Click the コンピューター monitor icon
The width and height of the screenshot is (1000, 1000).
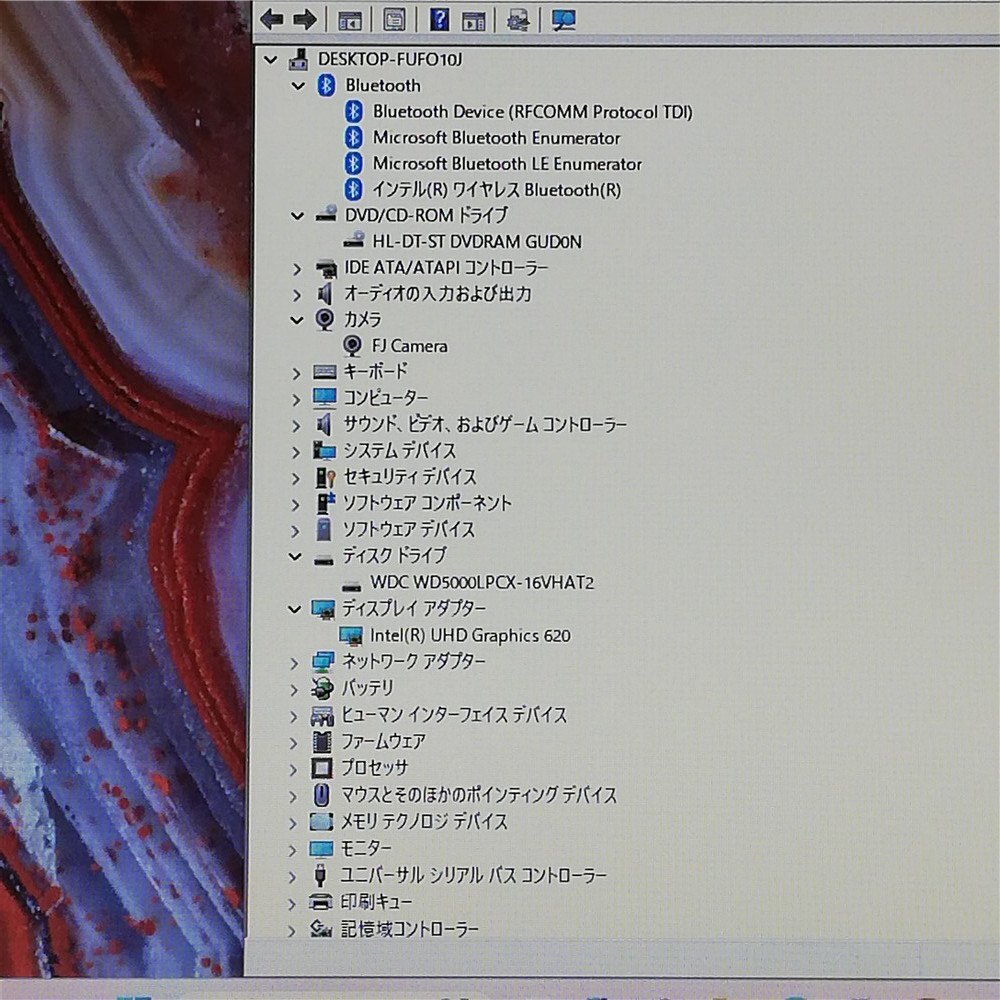tap(325, 398)
